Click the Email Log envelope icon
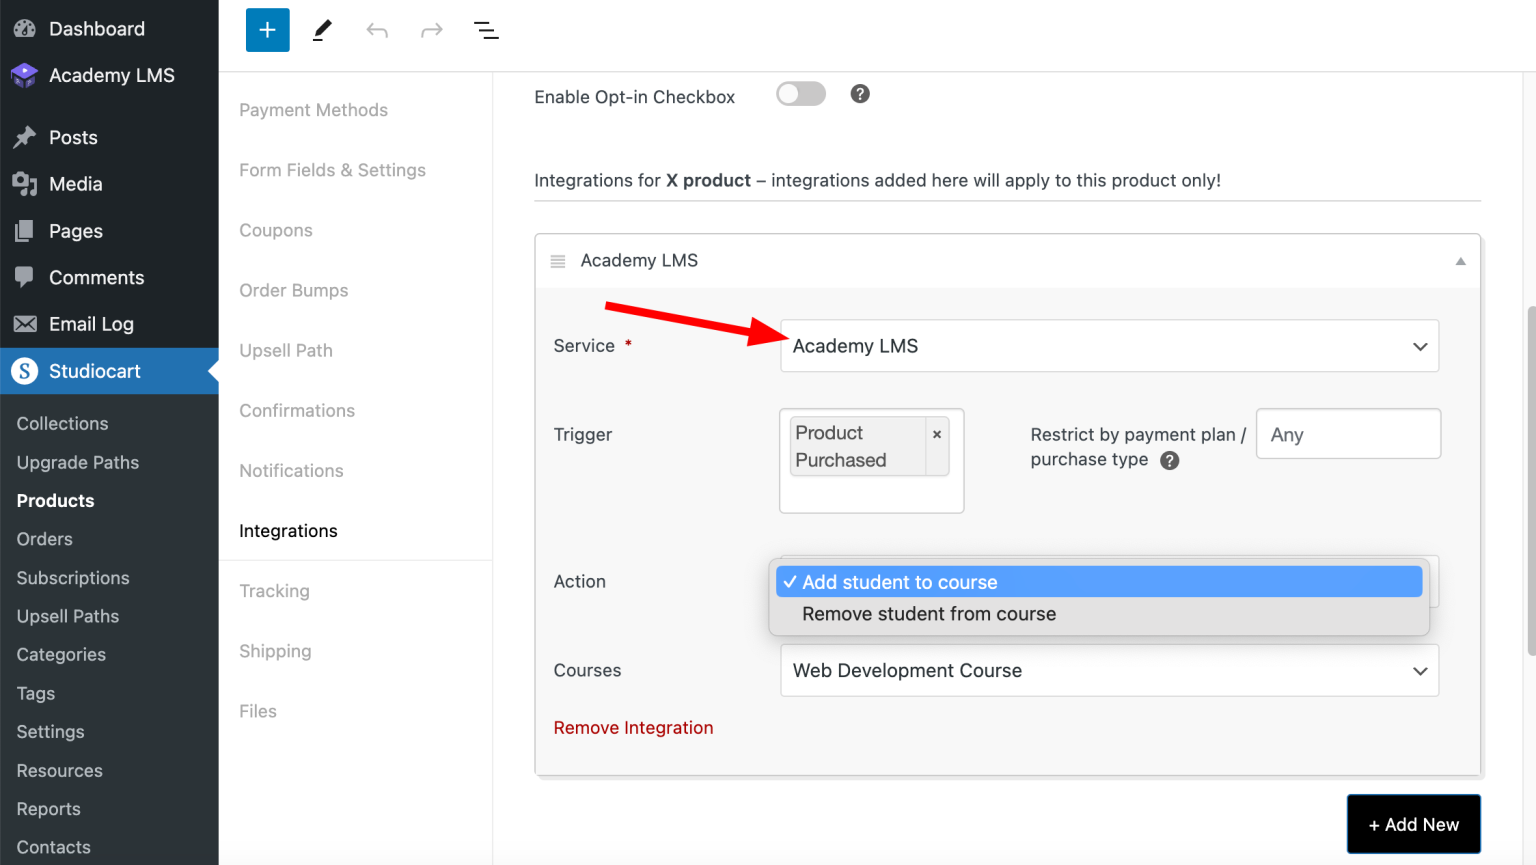This screenshot has width=1536, height=865. pyautogui.click(x=25, y=324)
